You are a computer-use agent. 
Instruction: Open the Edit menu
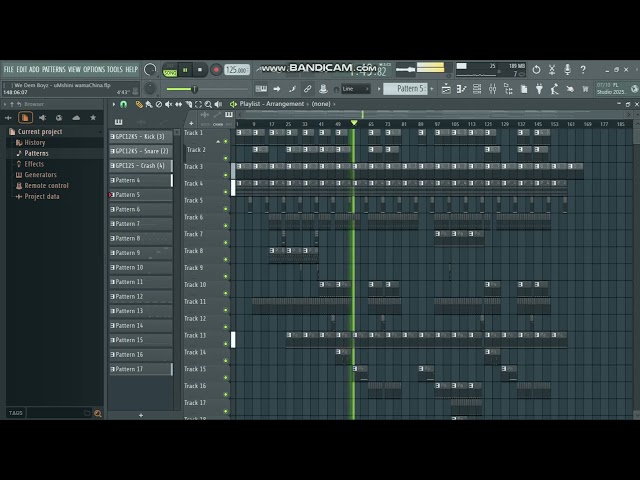[x=21, y=69]
